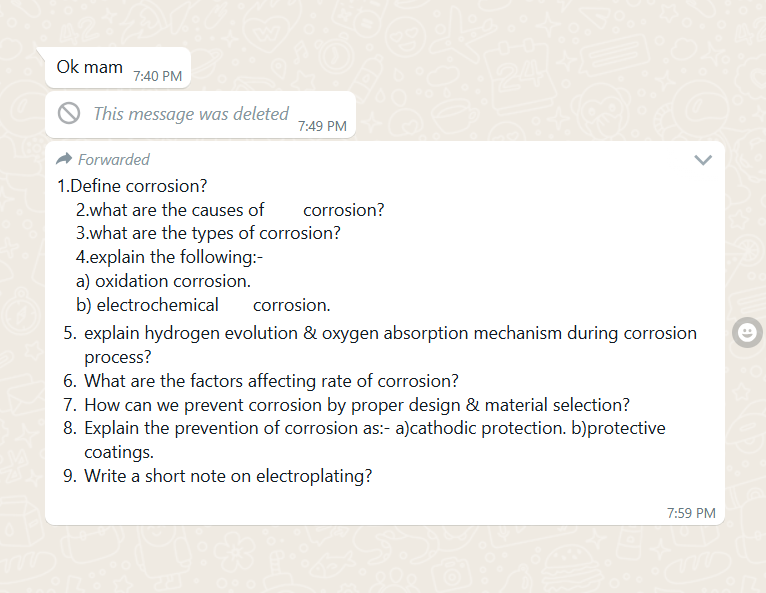Click 'explain hydrogen evolution' question text
The width and height of the screenshot is (766, 593).
click(x=390, y=345)
